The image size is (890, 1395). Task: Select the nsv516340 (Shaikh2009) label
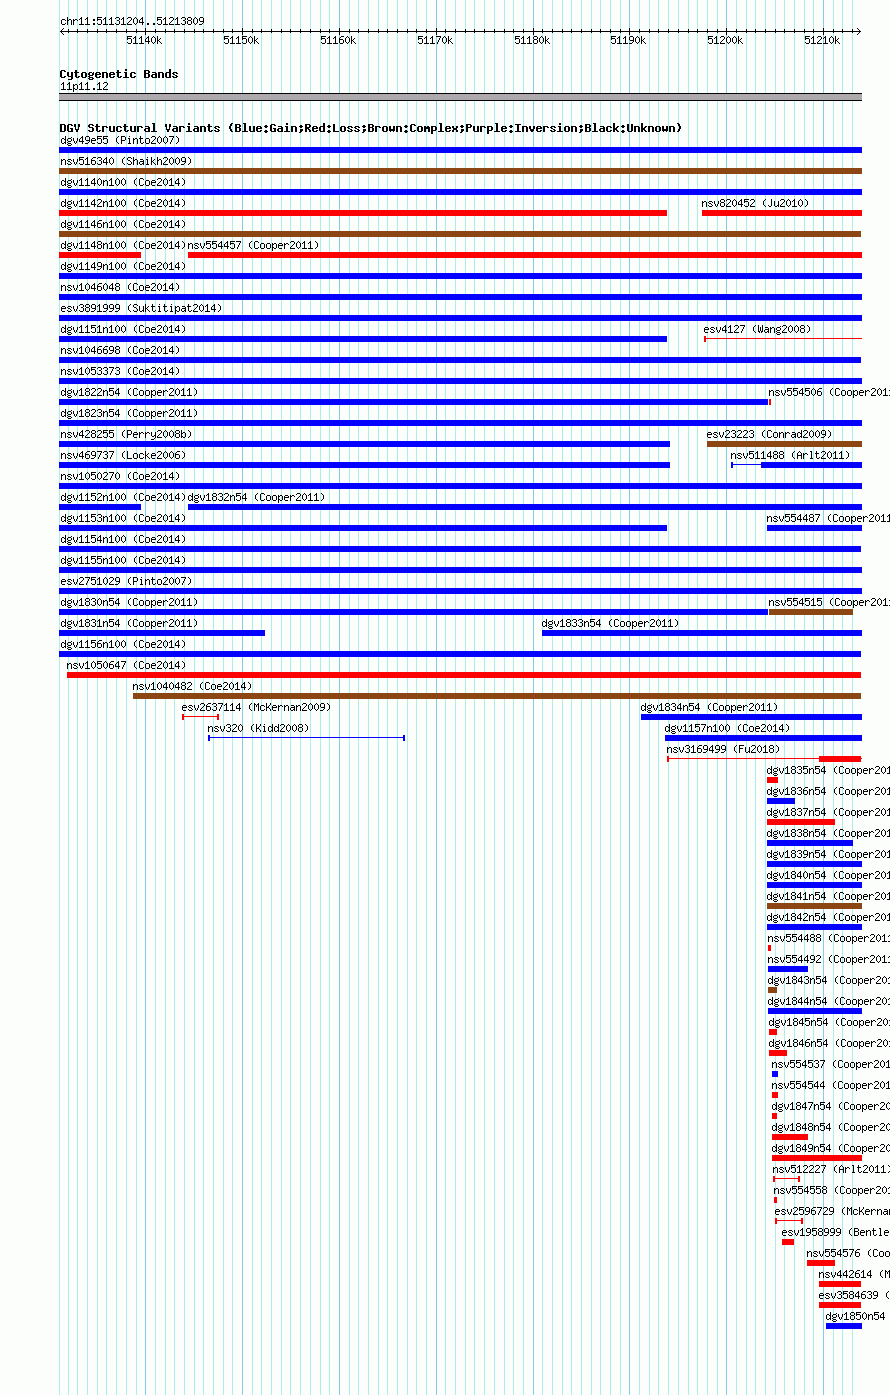(126, 161)
